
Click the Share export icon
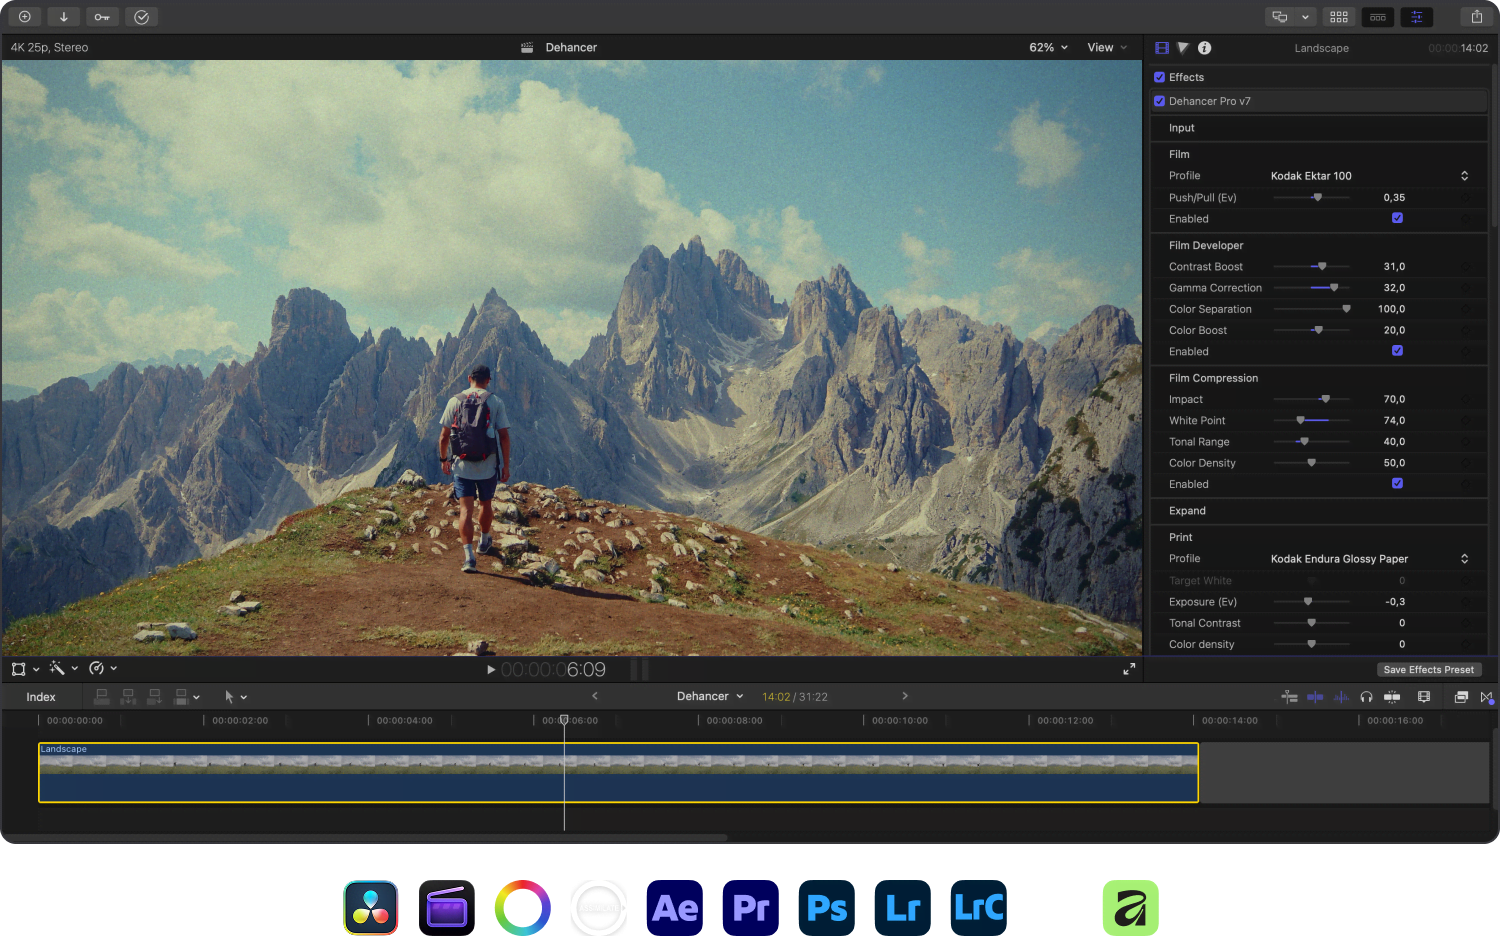click(1477, 17)
